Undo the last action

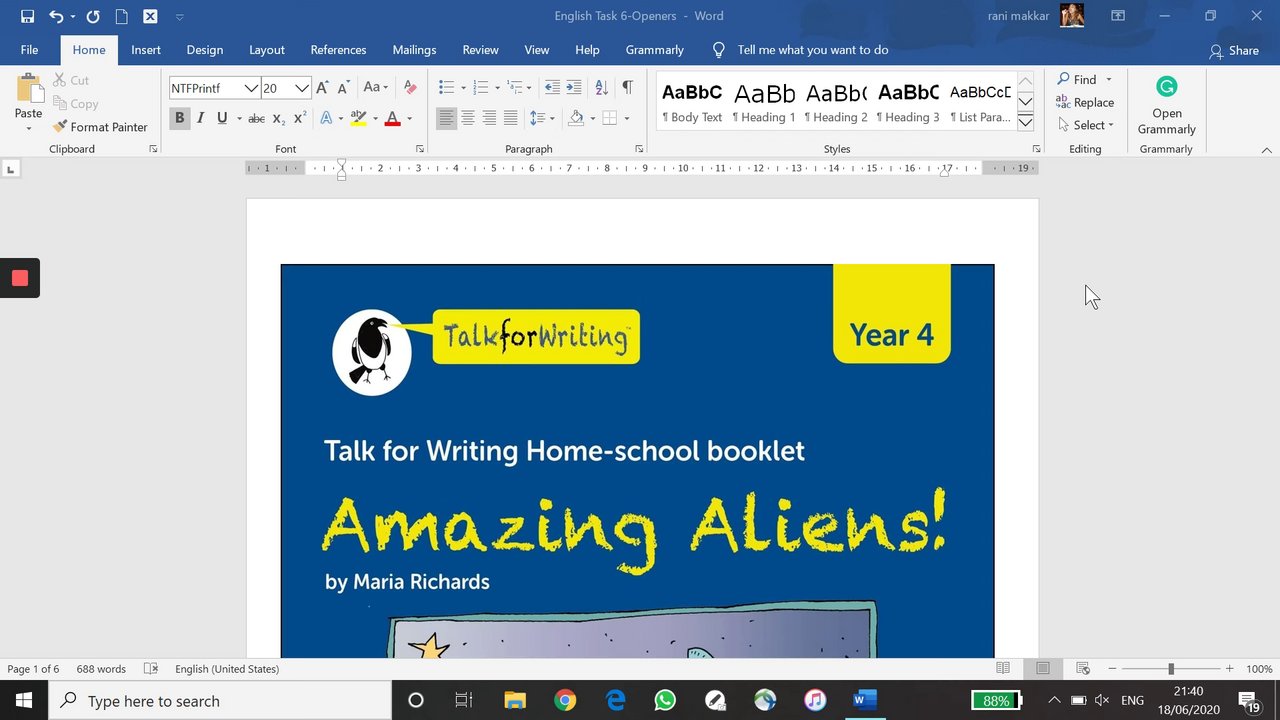[x=56, y=16]
